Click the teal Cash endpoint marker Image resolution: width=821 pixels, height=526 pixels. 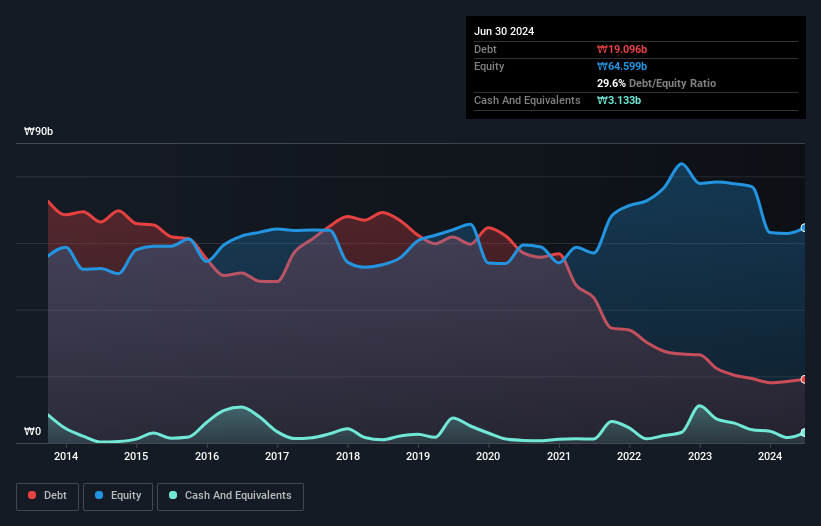click(804, 433)
